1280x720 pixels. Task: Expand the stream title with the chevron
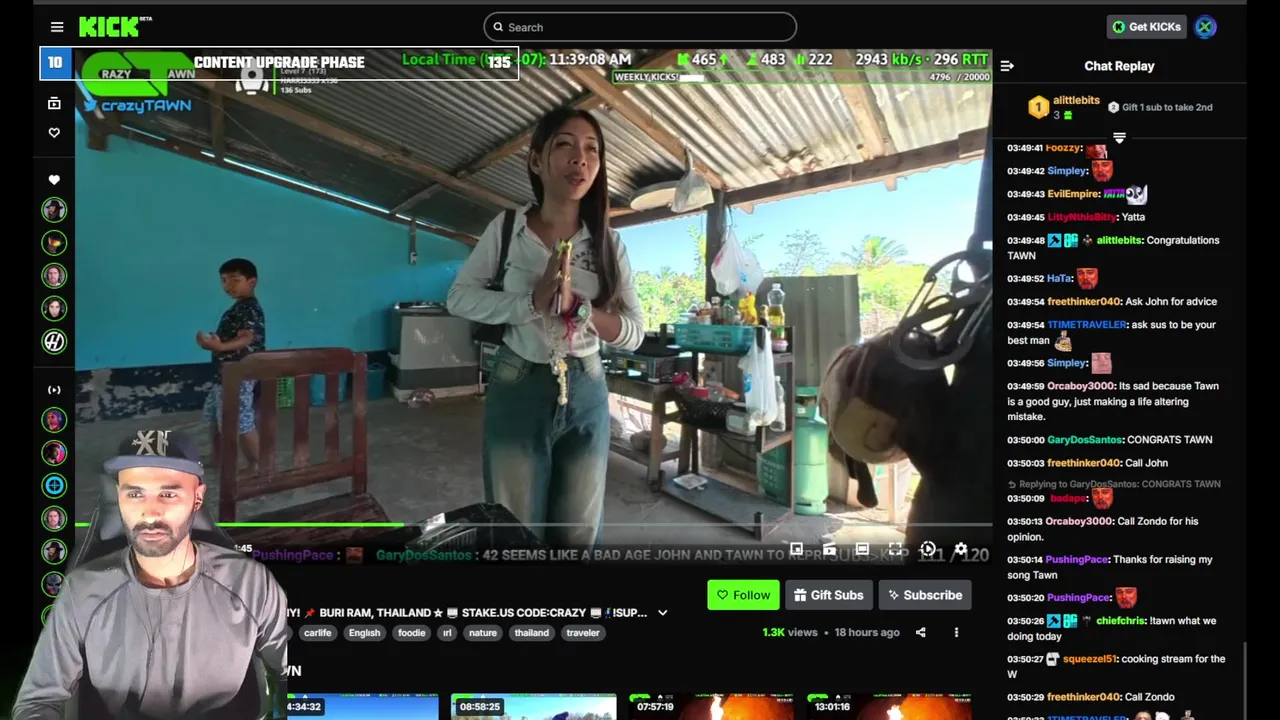pyautogui.click(x=662, y=613)
